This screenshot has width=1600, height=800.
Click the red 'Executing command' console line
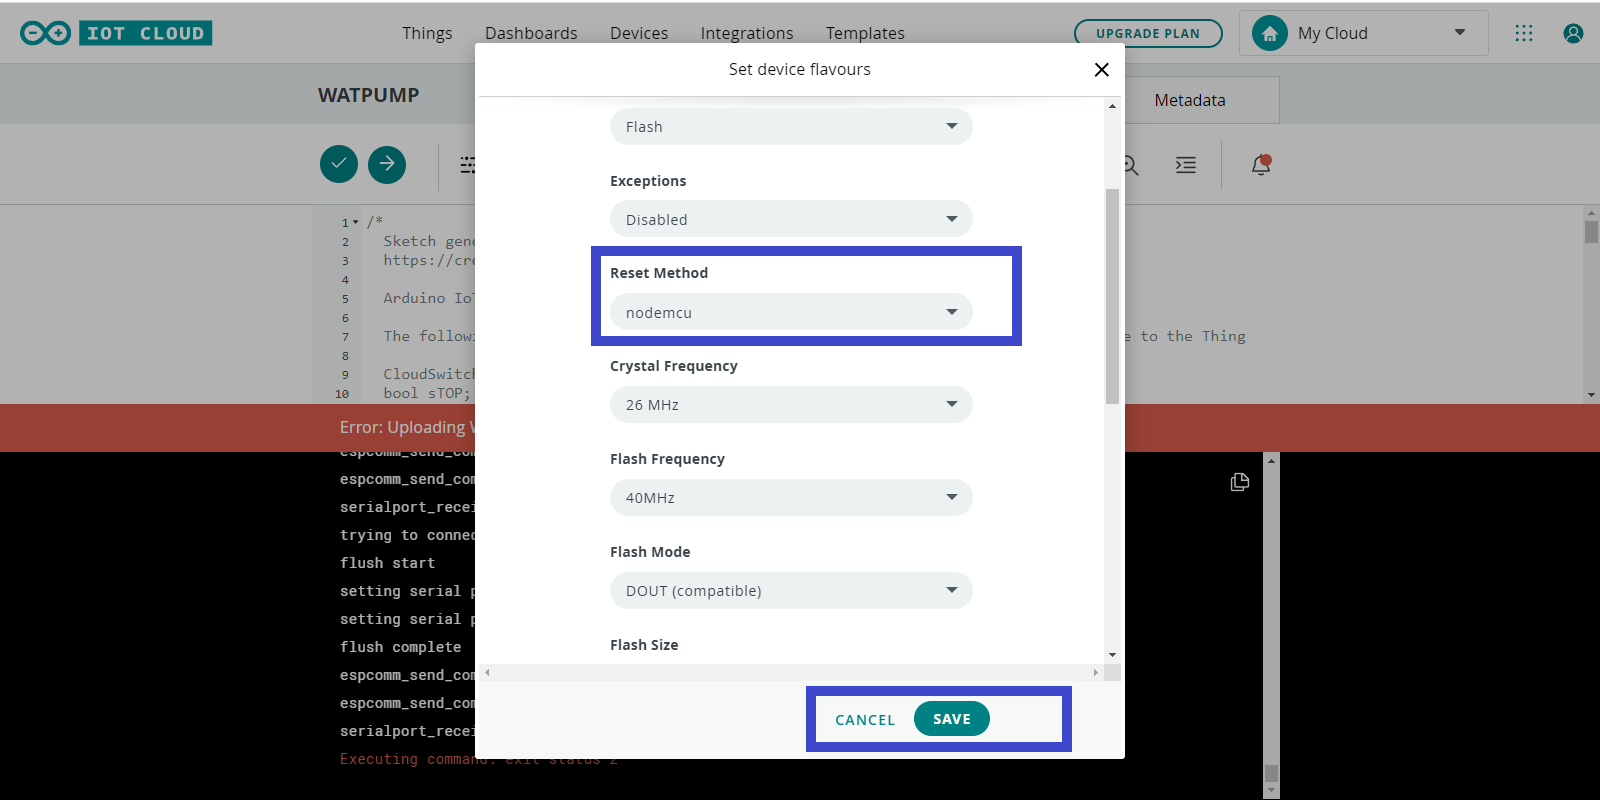click(479, 759)
